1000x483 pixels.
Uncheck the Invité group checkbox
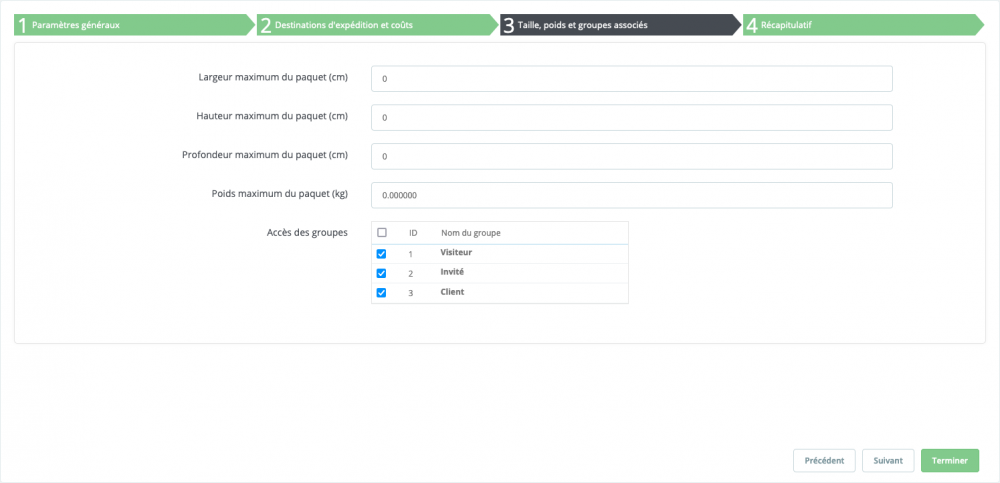pyautogui.click(x=382, y=273)
